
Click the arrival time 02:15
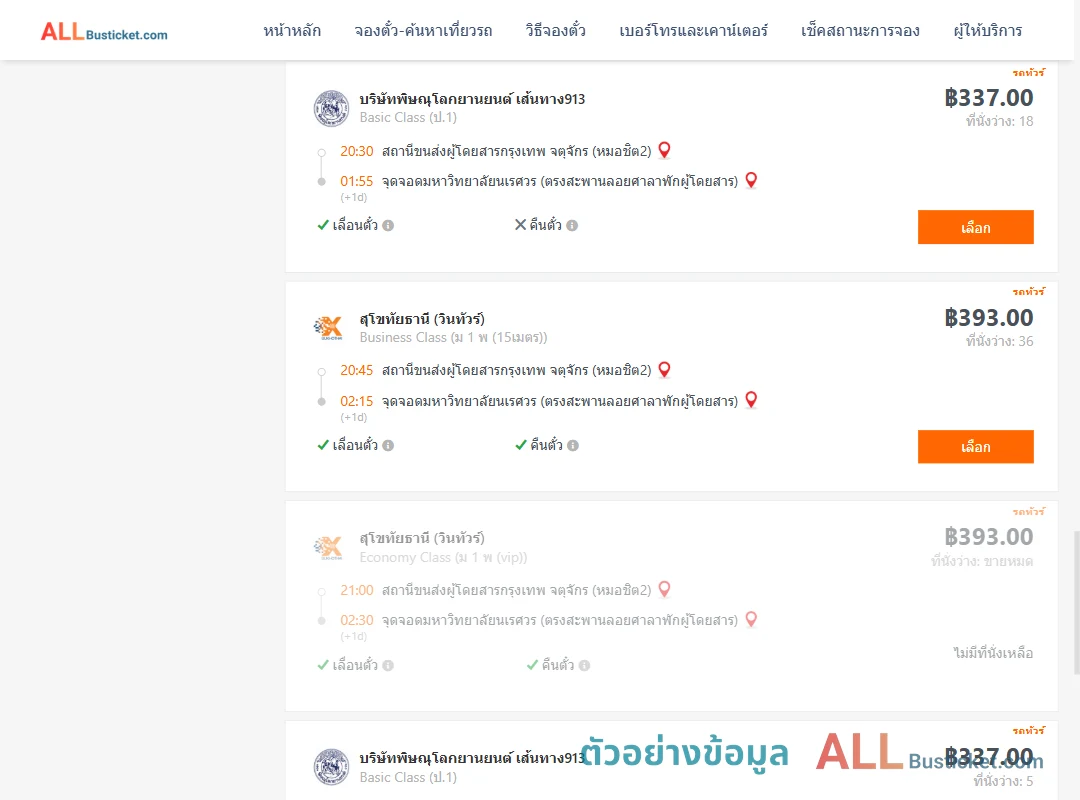click(x=356, y=401)
